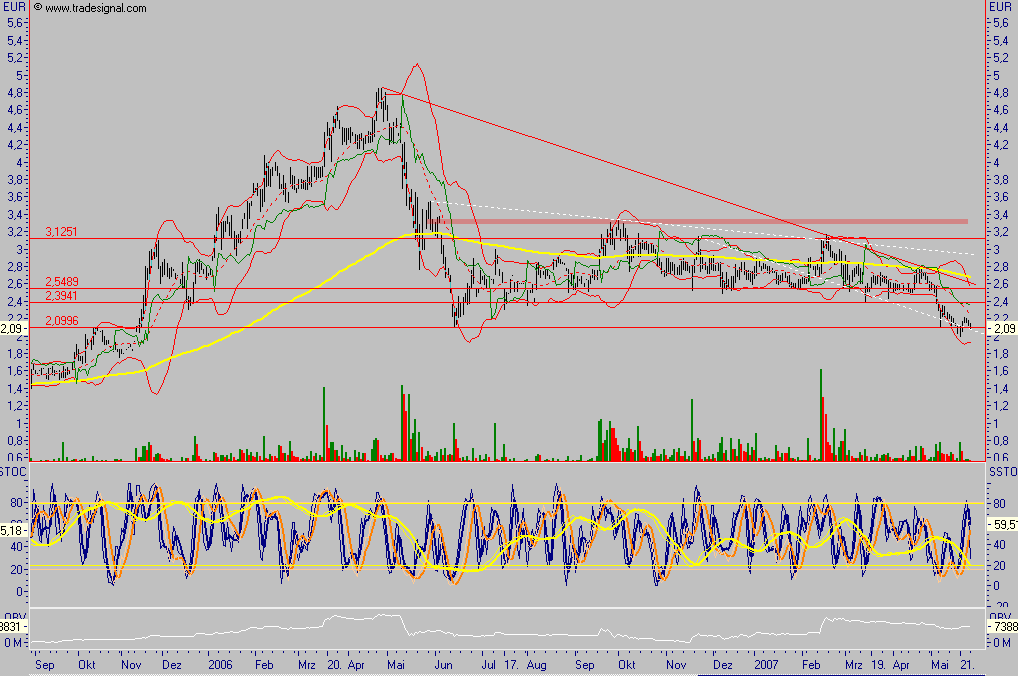Click the 20. Apr date label
1018x676 pixels.
point(345,665)
